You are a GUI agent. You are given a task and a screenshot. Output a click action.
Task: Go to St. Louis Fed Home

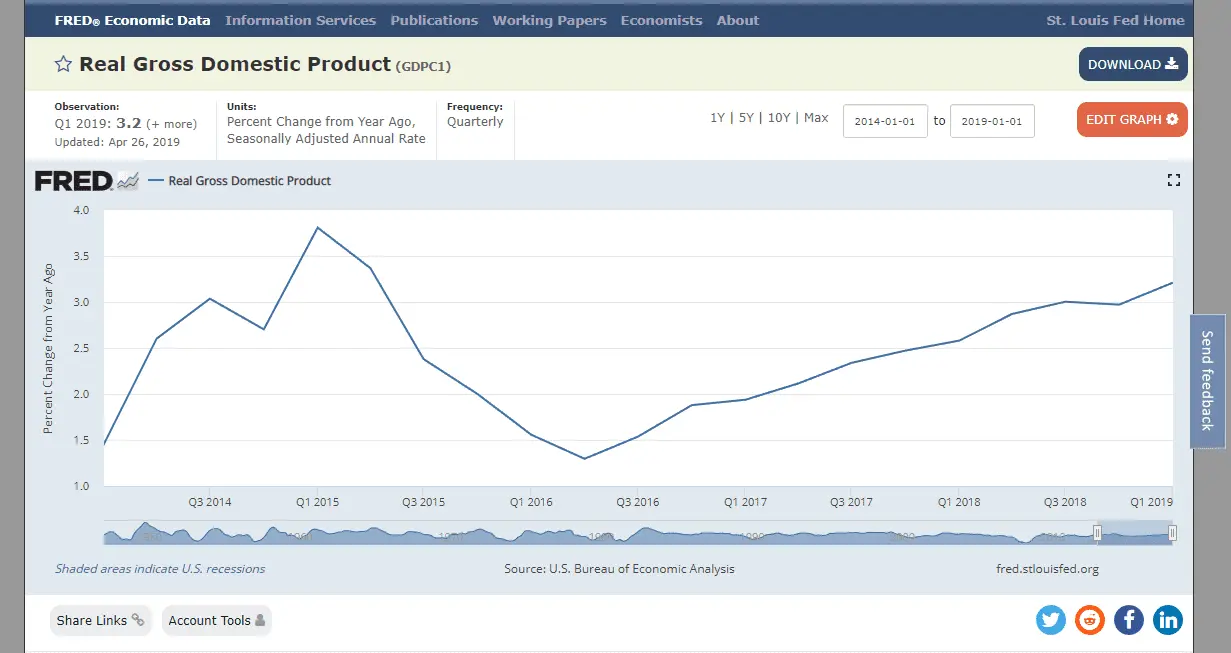pyautogui.click(x=1115, y=20)
